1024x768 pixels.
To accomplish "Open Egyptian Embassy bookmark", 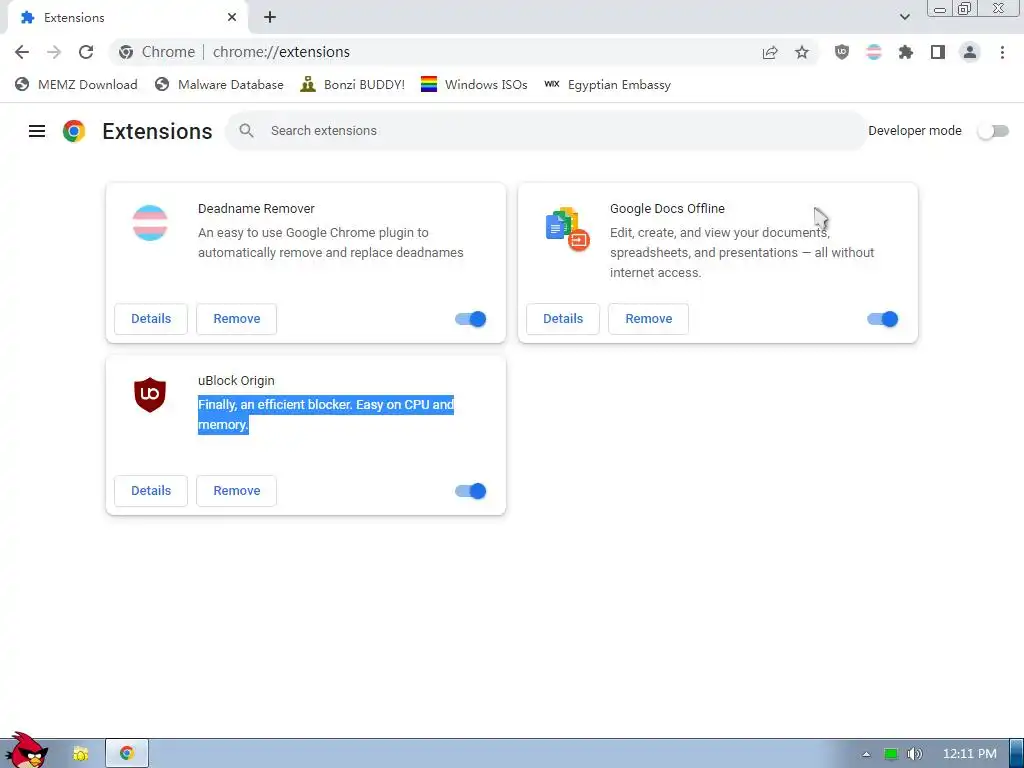I will click(607, 85).
